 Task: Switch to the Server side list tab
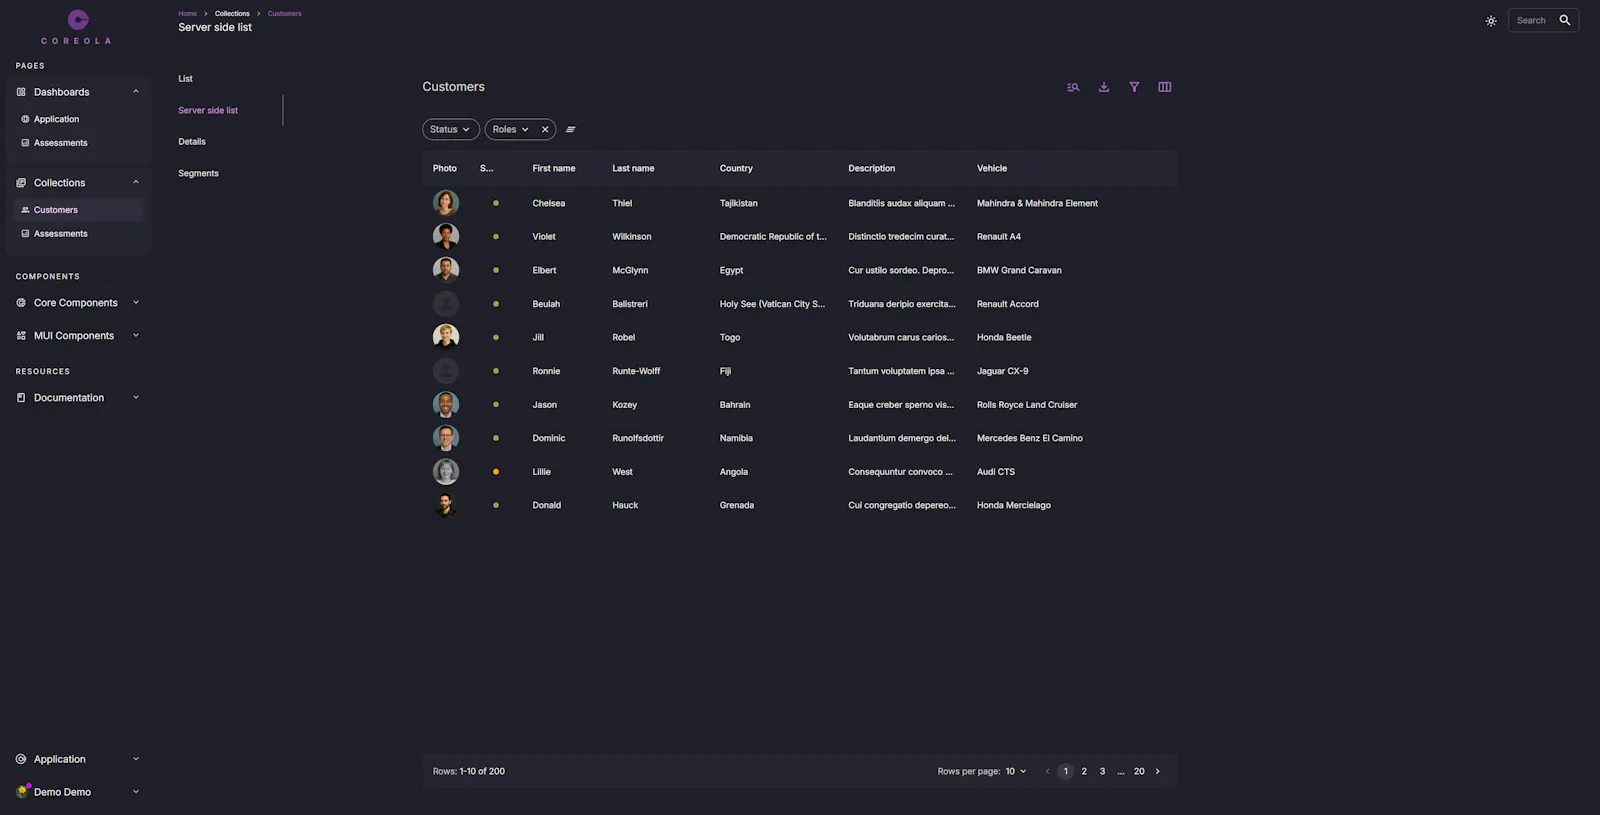tap(208, 110)
